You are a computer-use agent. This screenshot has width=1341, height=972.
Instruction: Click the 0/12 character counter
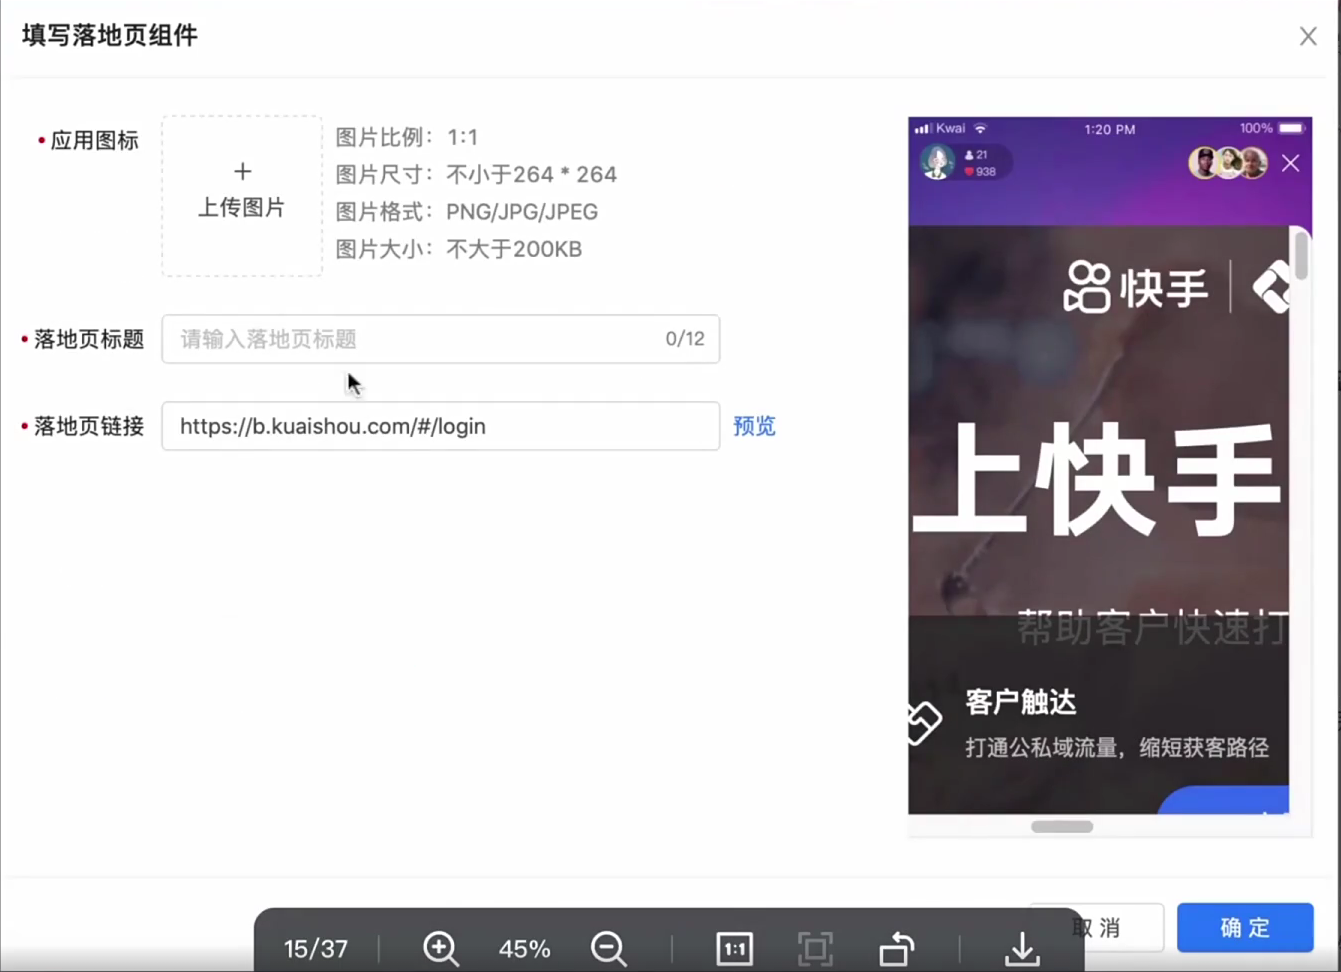[x=685, y=339]
